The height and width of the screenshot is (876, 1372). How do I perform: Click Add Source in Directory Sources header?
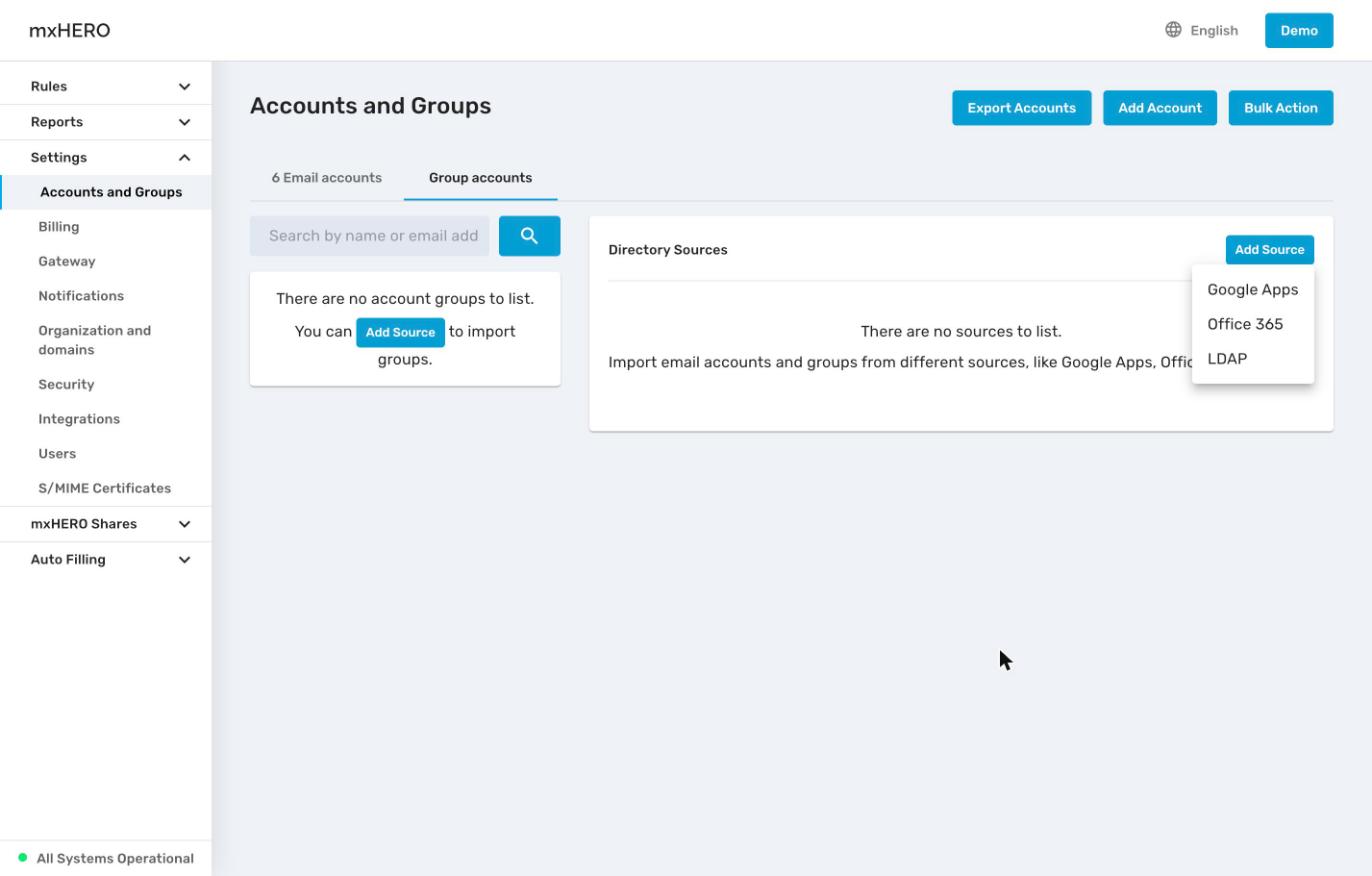[x=1270, y=250]
